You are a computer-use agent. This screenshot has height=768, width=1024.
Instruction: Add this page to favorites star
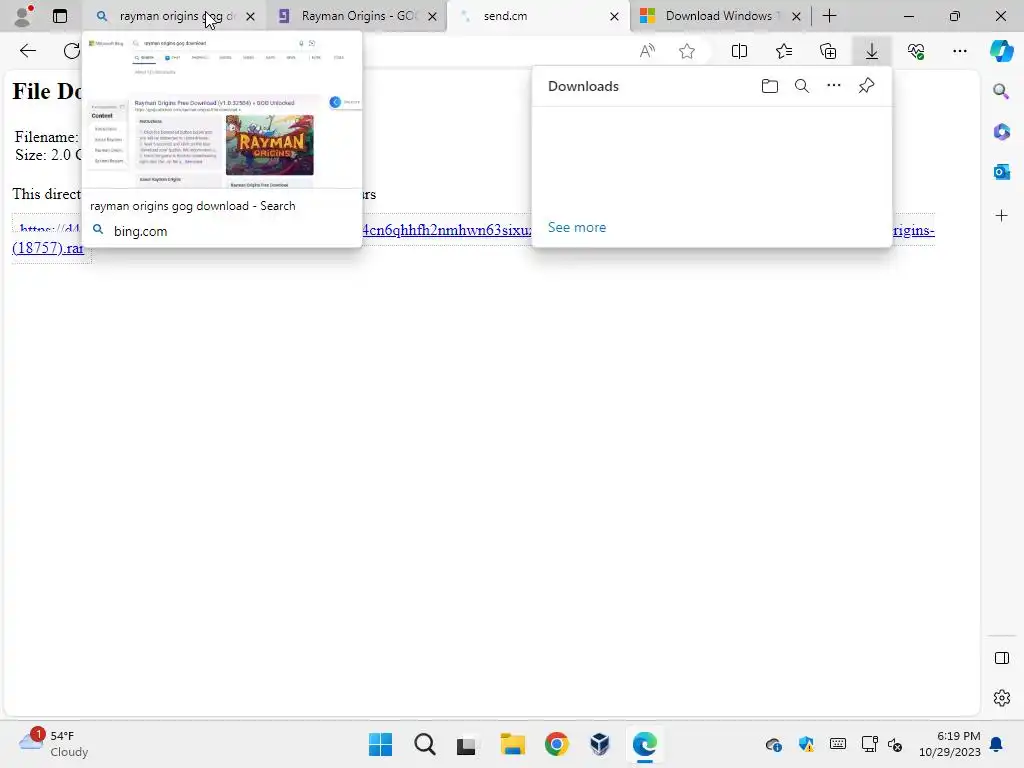[686, 51]
